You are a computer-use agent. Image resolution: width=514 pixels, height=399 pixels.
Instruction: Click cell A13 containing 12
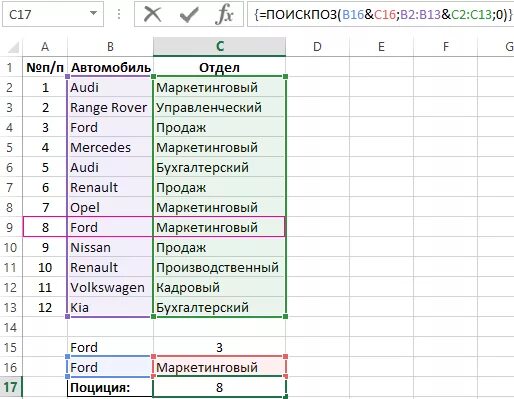(x=45, y=307)
